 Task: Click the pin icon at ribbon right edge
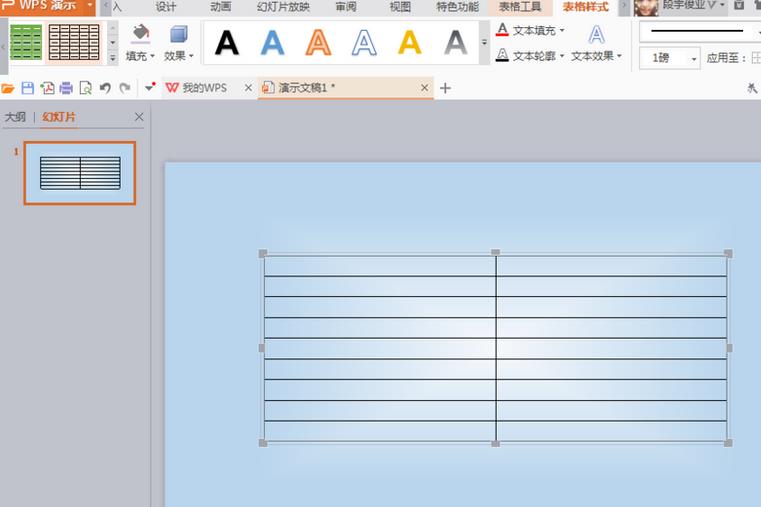pyautogui.click(x=752, y=88)
